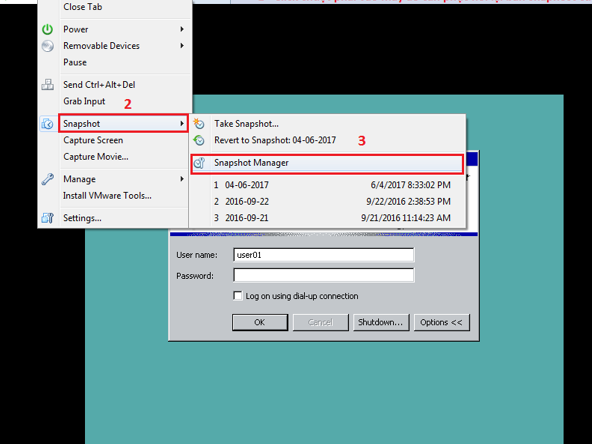Click the Snapshot clock icon in menu
Viewport: 592px width, 444px height.
[x=47, y=123]
